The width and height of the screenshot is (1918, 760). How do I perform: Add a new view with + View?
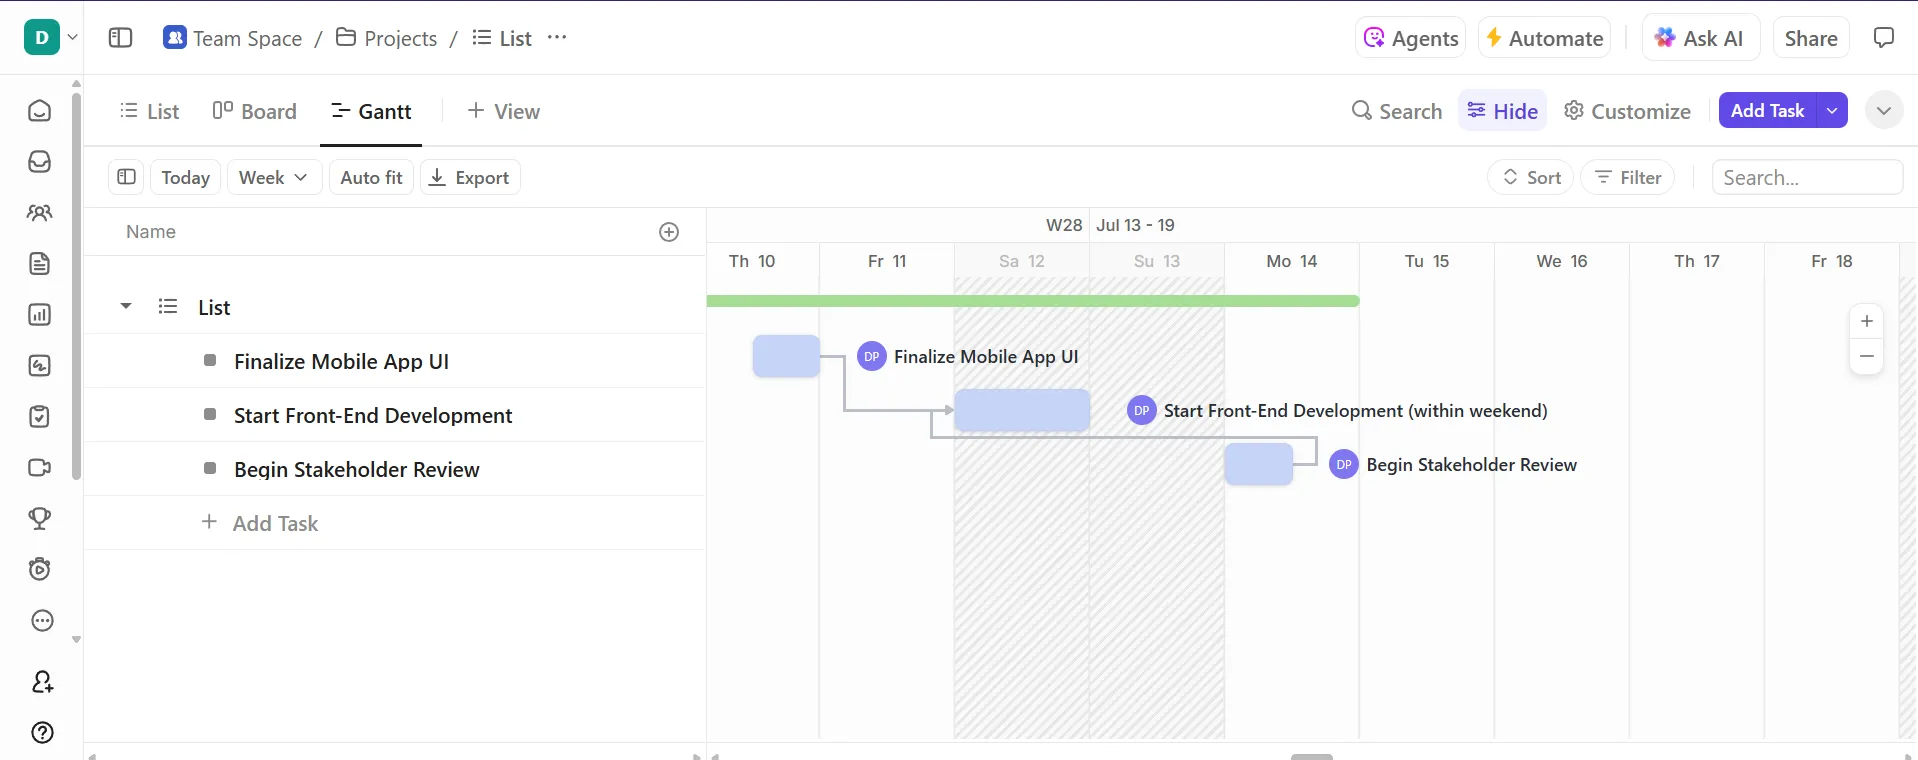(504, 111)
